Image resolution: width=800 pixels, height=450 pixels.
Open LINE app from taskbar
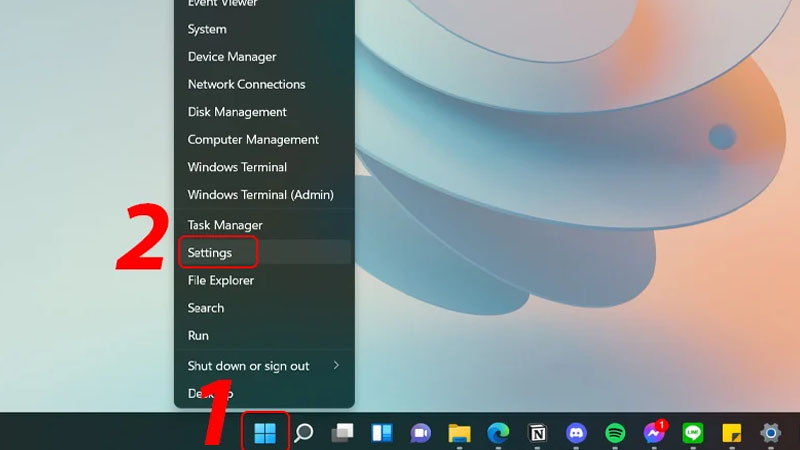point(693,433)
